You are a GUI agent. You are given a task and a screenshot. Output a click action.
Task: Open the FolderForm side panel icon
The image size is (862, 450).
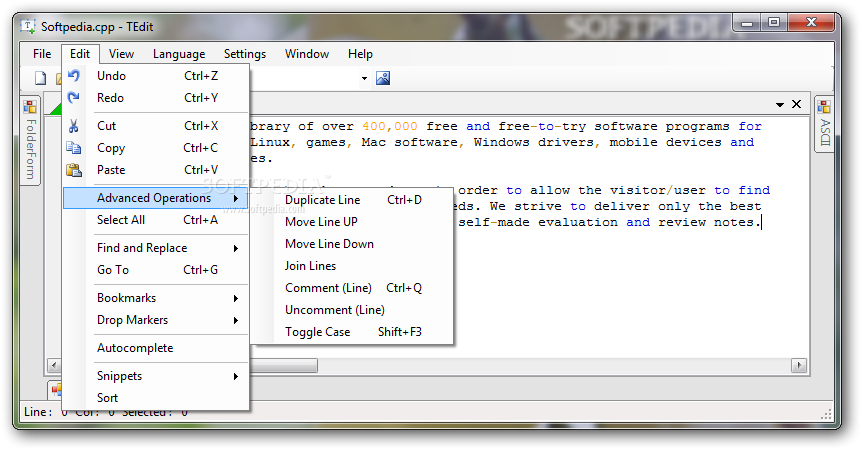pyautogui.click(x=30, y=107)
